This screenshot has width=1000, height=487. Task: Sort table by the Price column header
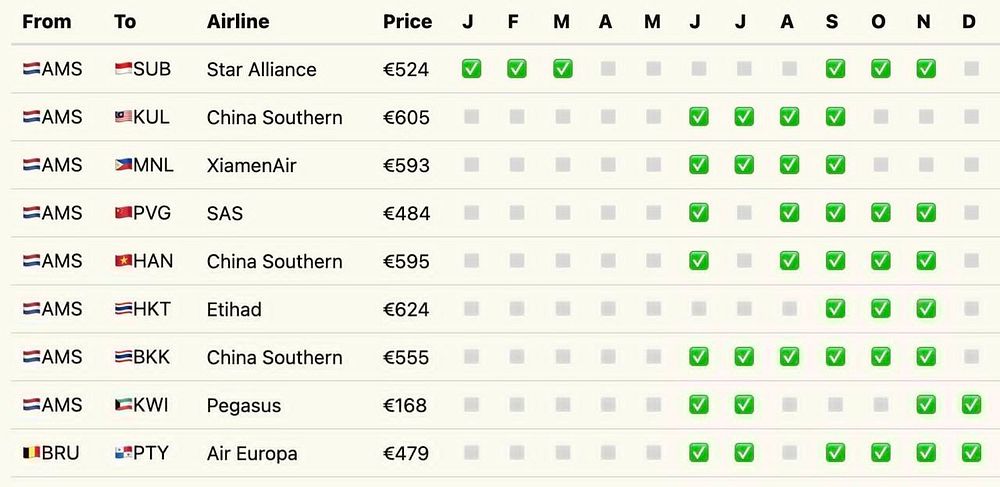pos(407,21)
